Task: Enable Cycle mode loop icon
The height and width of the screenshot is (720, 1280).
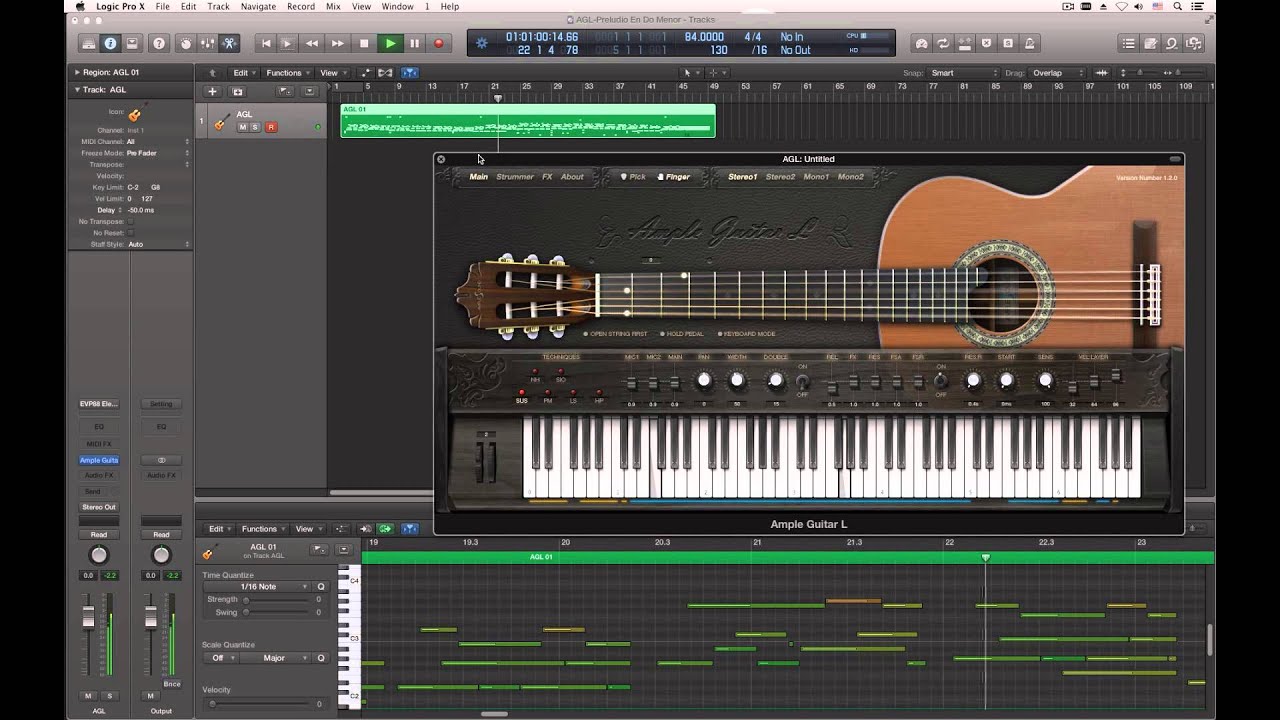Action: click(943, 43)
